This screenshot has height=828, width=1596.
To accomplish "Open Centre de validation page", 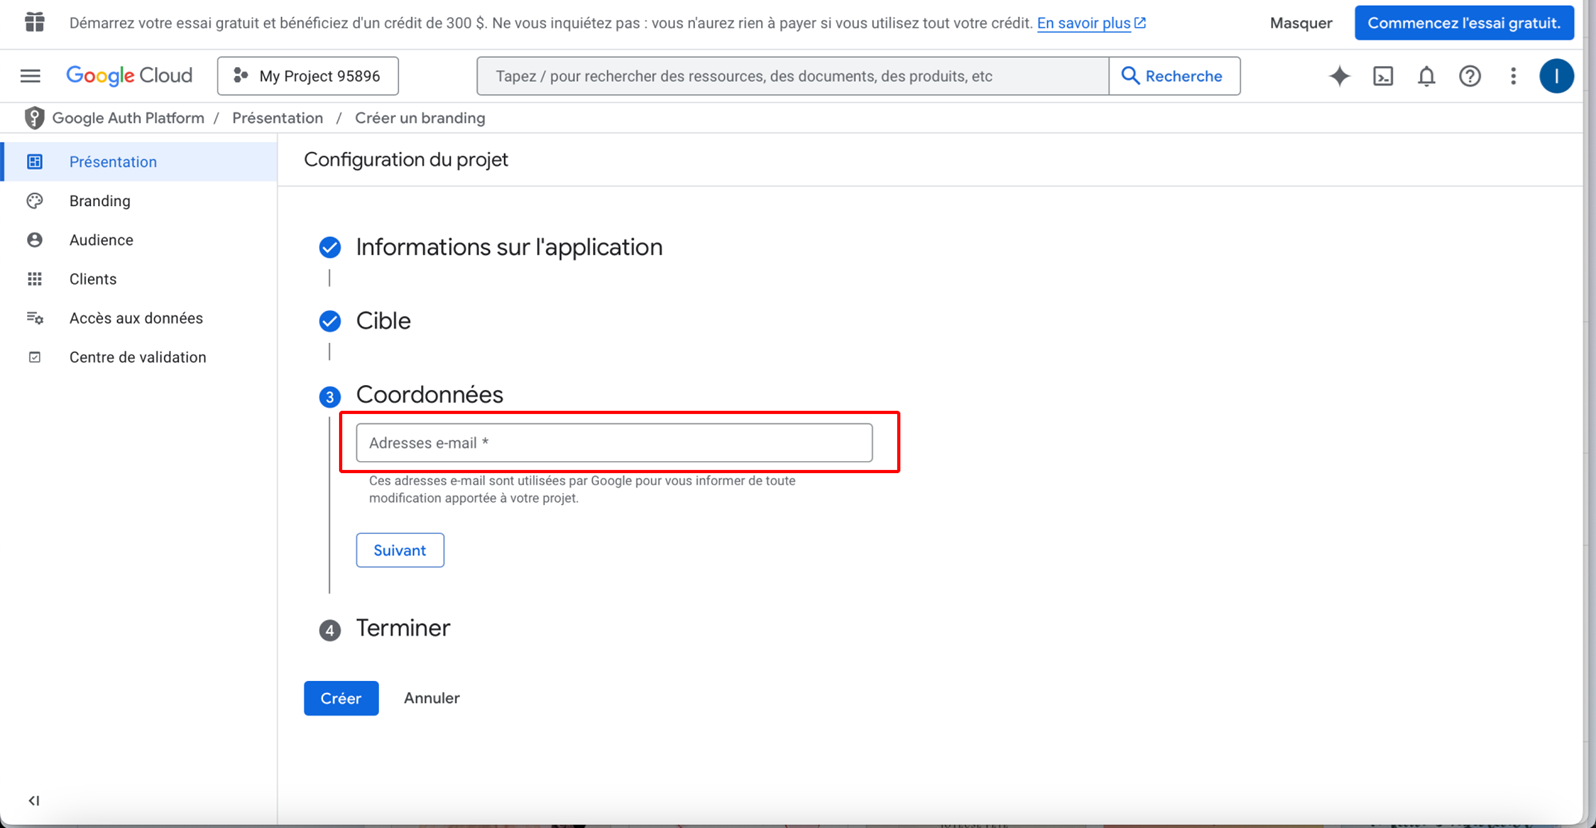I will click(x=137, y=357).
